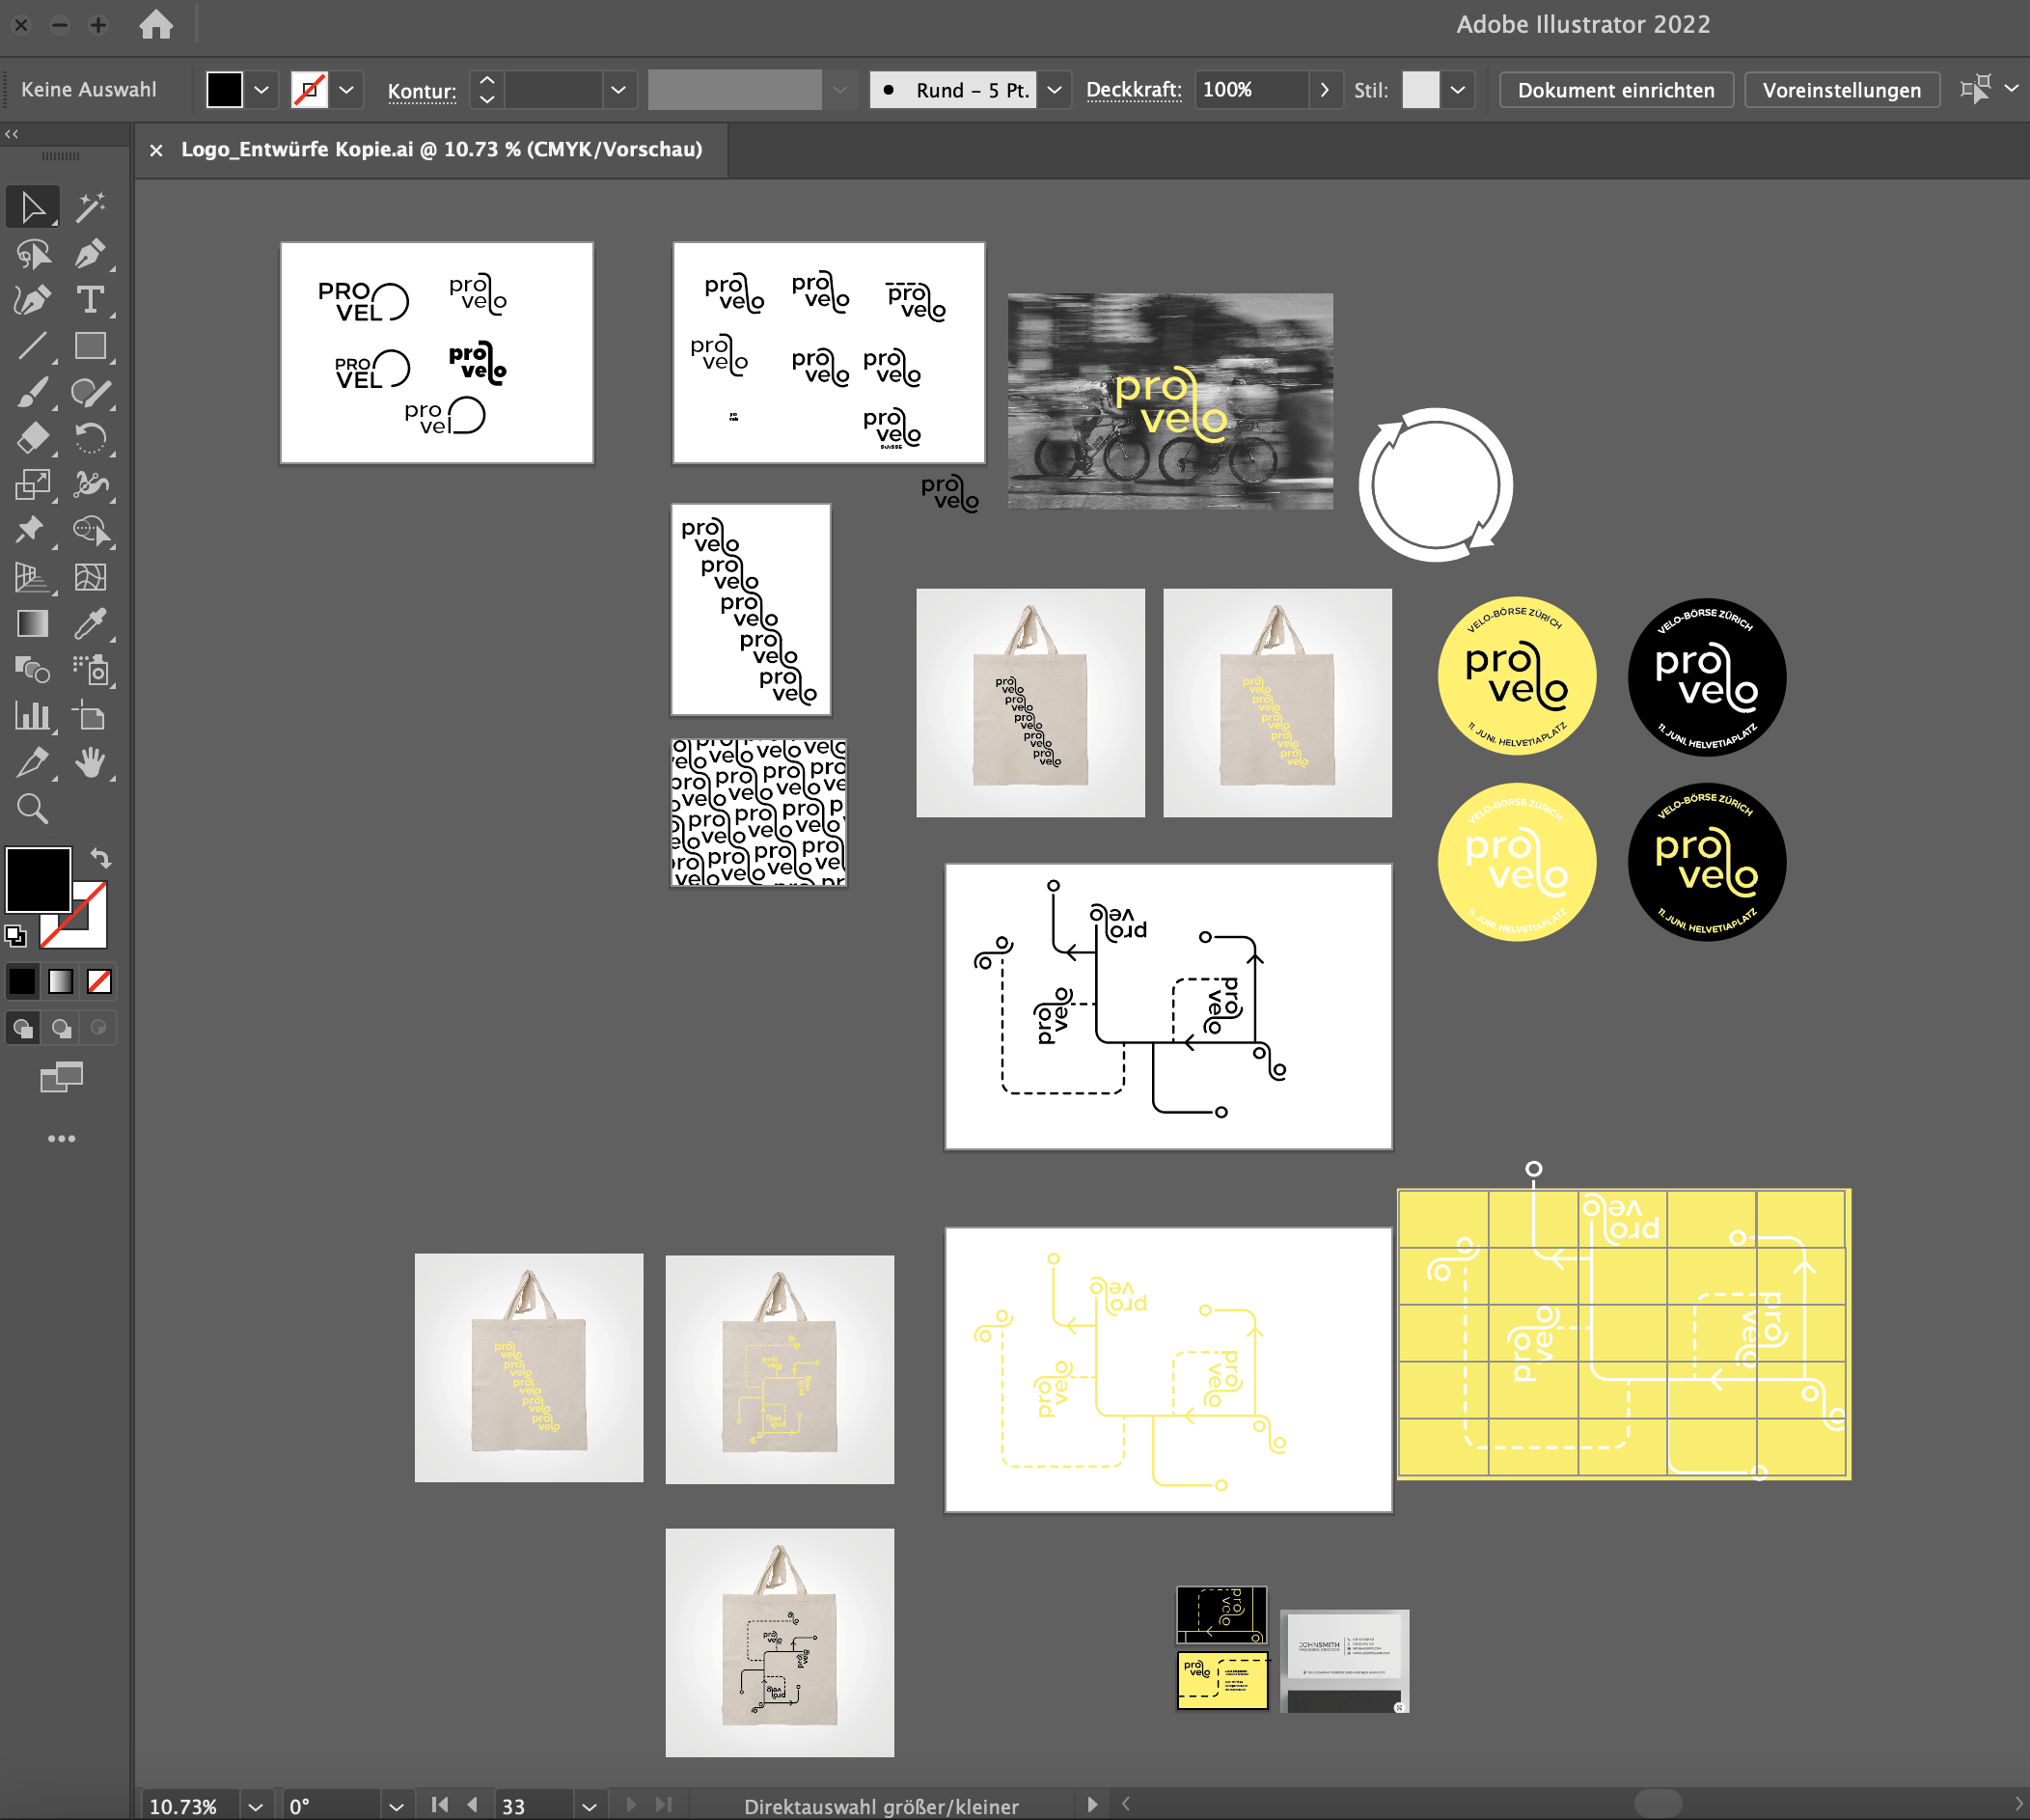
Task: Open Deckkraft transparency panel link
Action: point(1134,90)
